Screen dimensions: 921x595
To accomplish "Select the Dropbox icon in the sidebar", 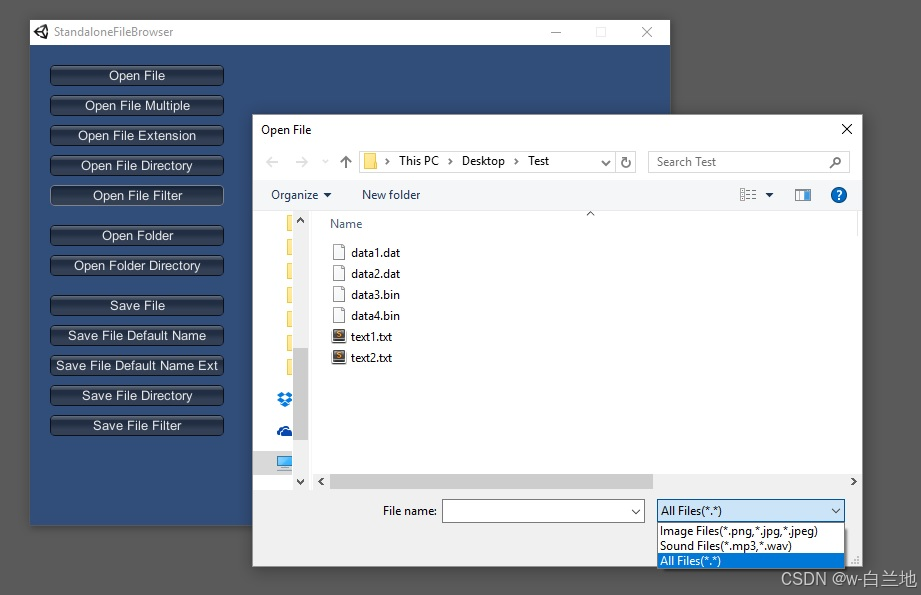I will pyautogui.click(x=284, y=397).
